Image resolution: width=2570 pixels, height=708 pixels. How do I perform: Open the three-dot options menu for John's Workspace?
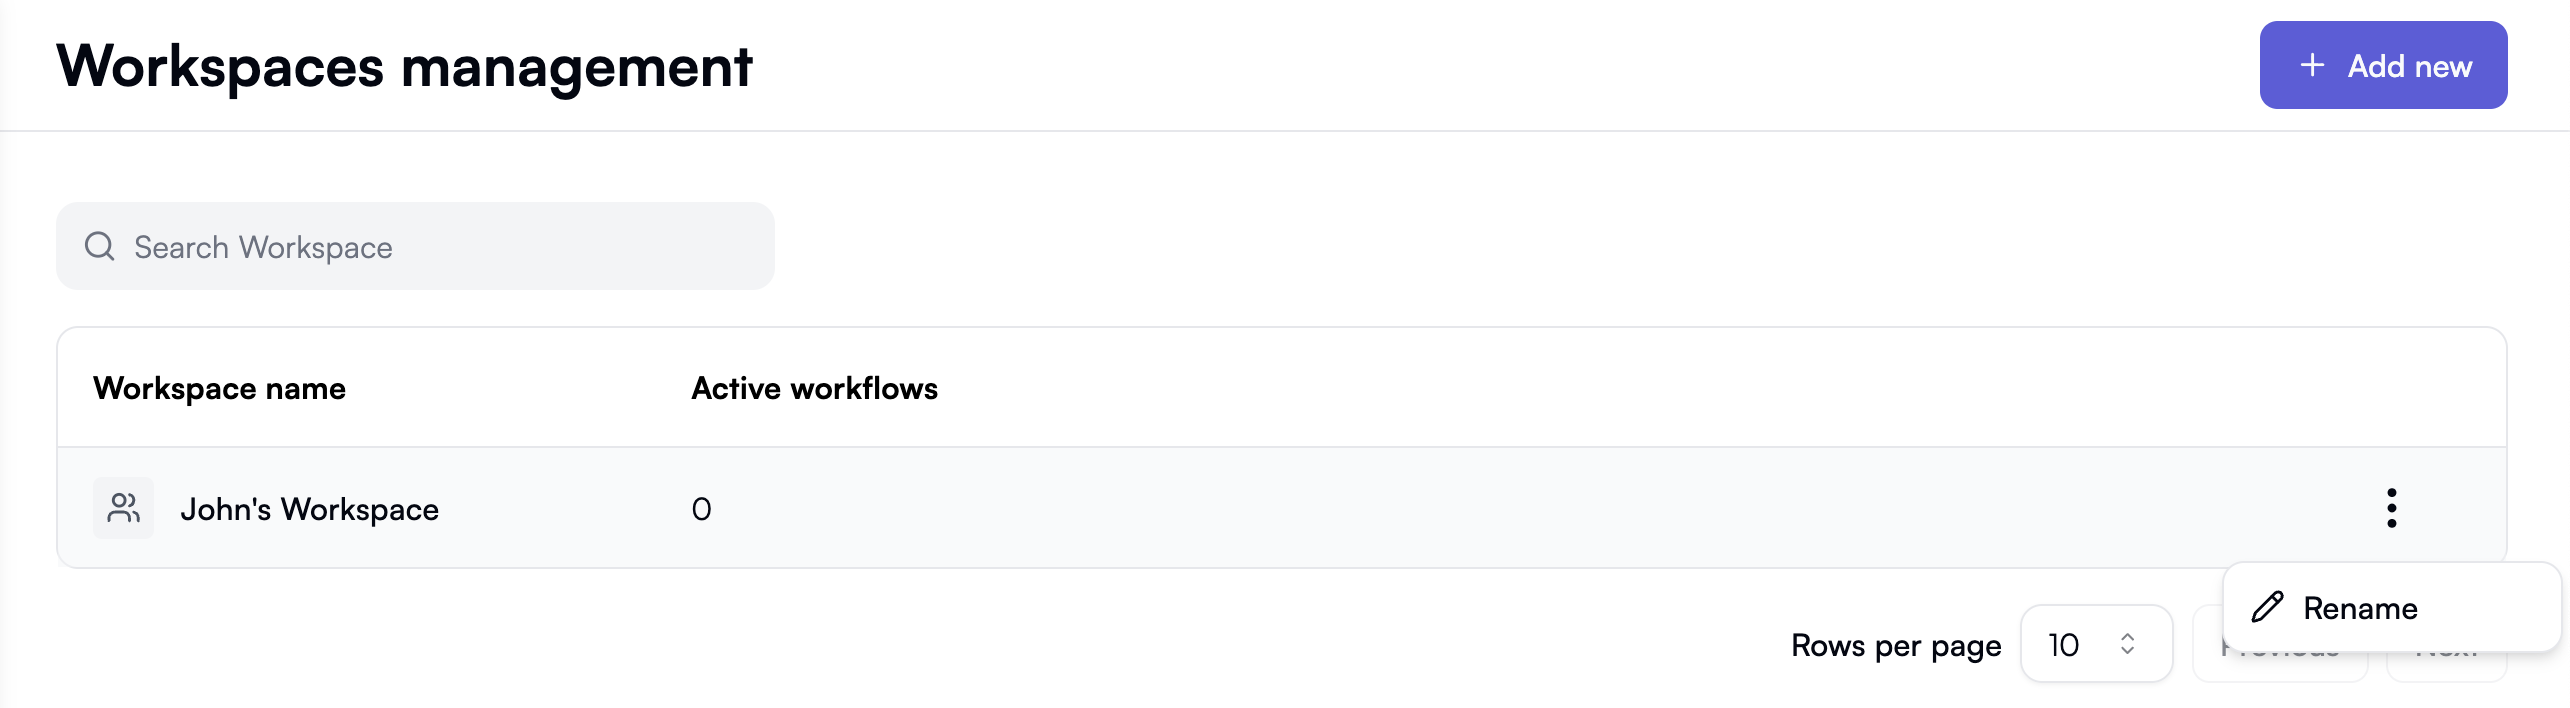[2393, 508]
